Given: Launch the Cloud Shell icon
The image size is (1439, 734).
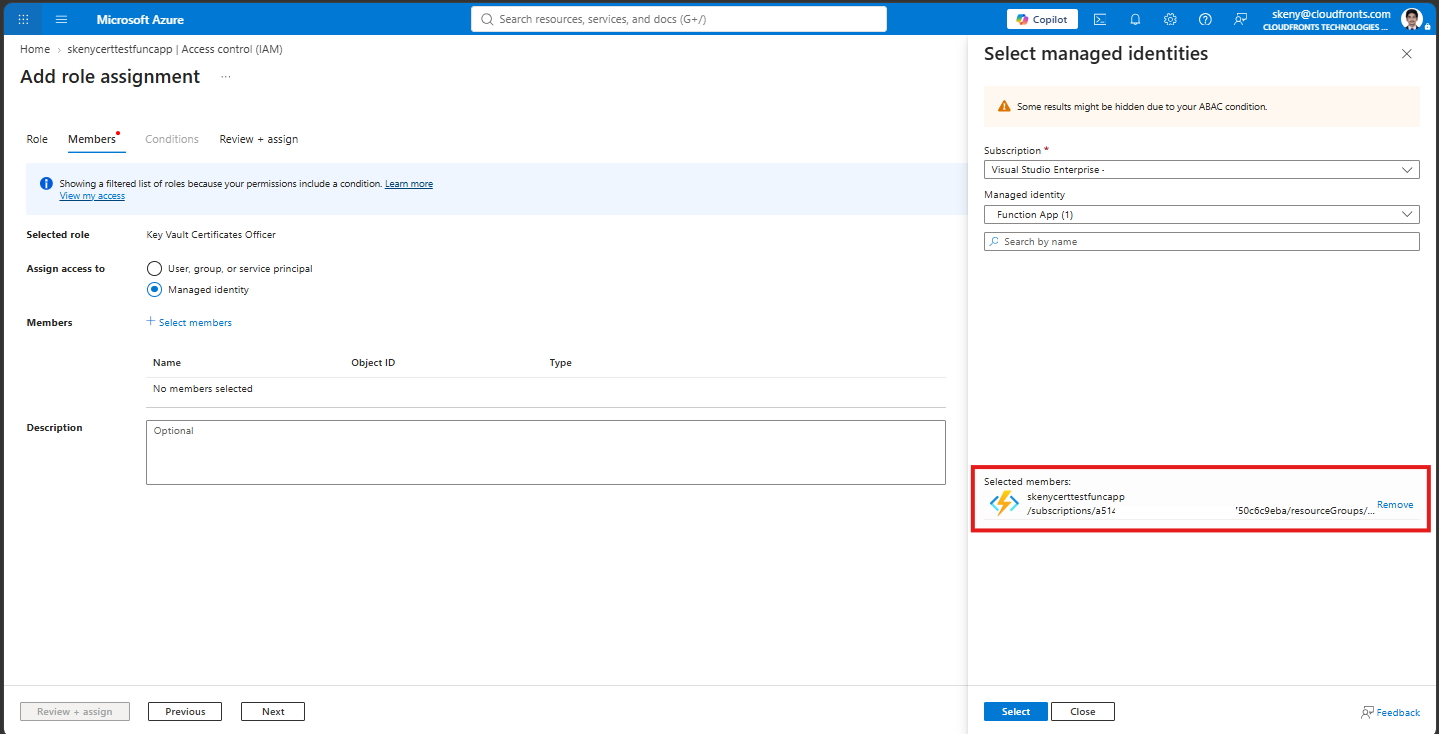Looking at the screenshot, I should (x=1100, y=19).
